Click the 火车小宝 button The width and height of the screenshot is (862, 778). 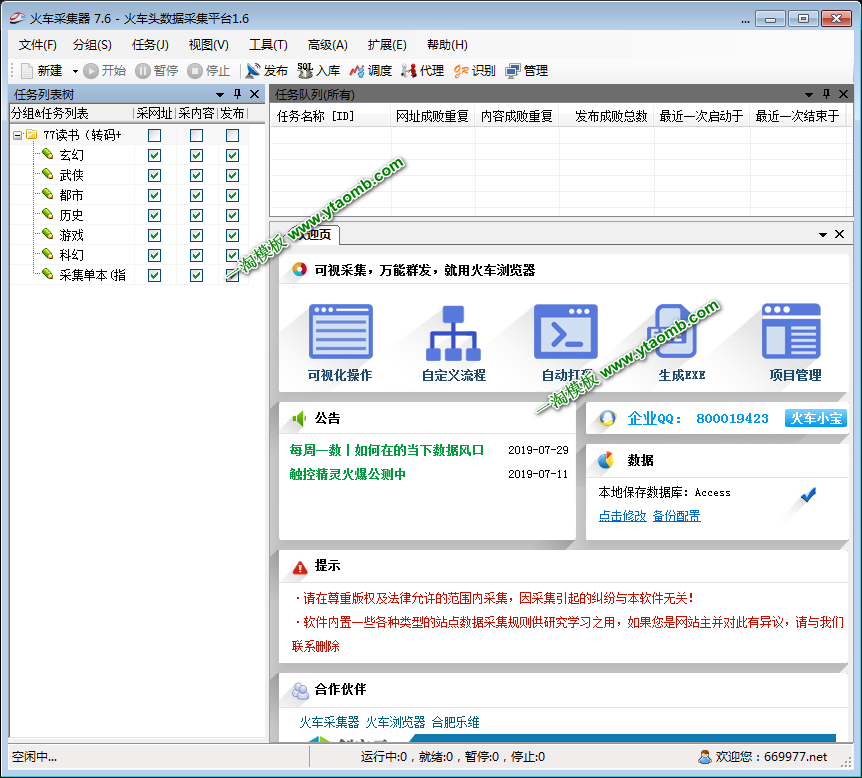pos(816,418)
